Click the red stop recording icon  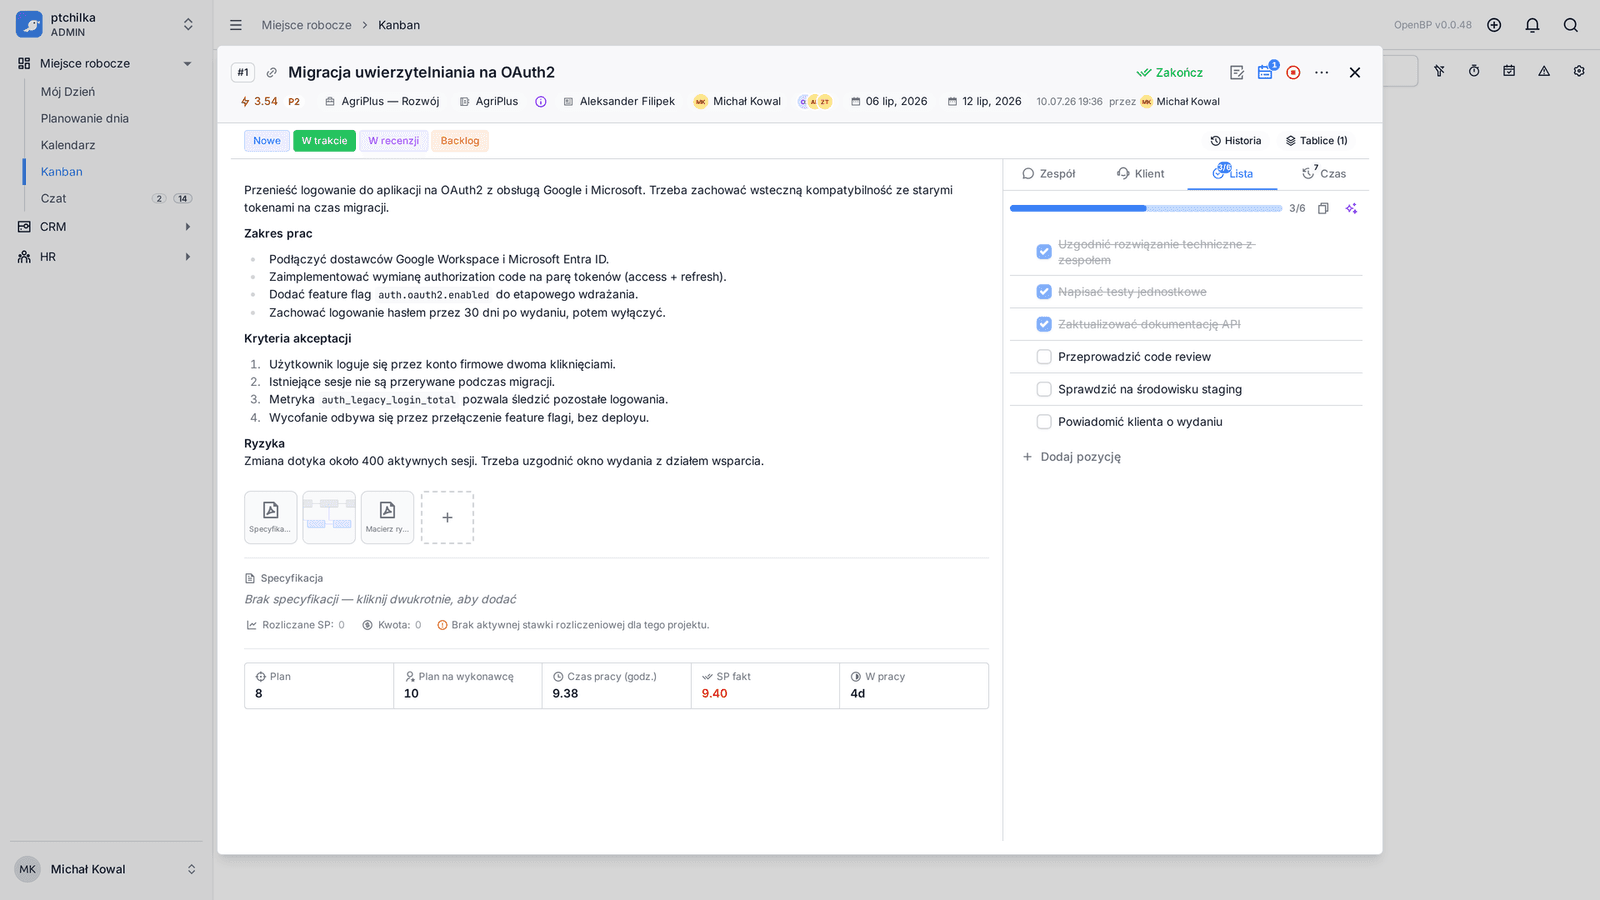tap(1293, 72)
